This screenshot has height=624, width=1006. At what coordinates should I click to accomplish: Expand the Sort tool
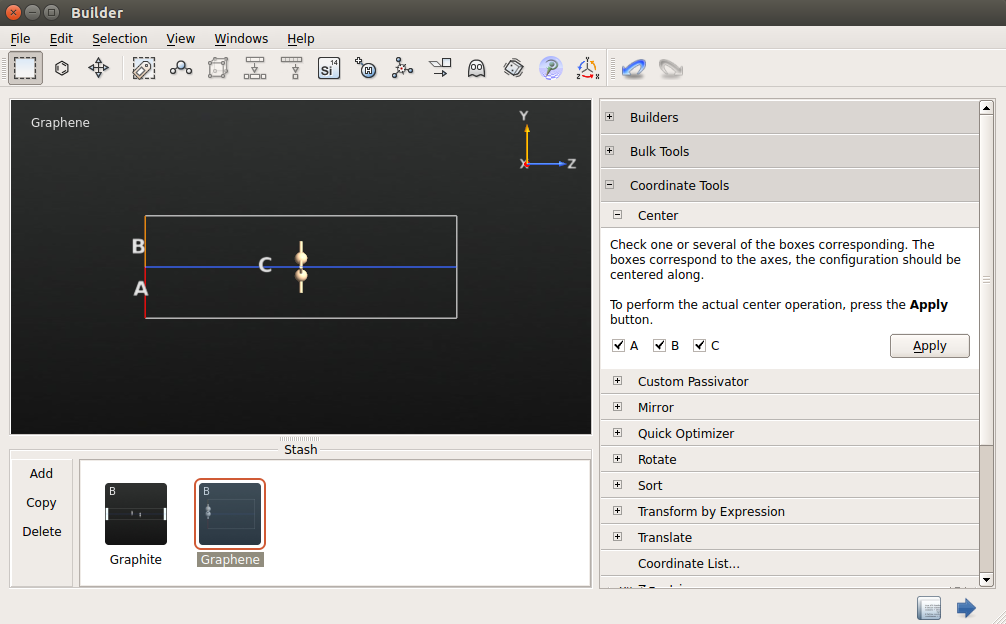617,485
